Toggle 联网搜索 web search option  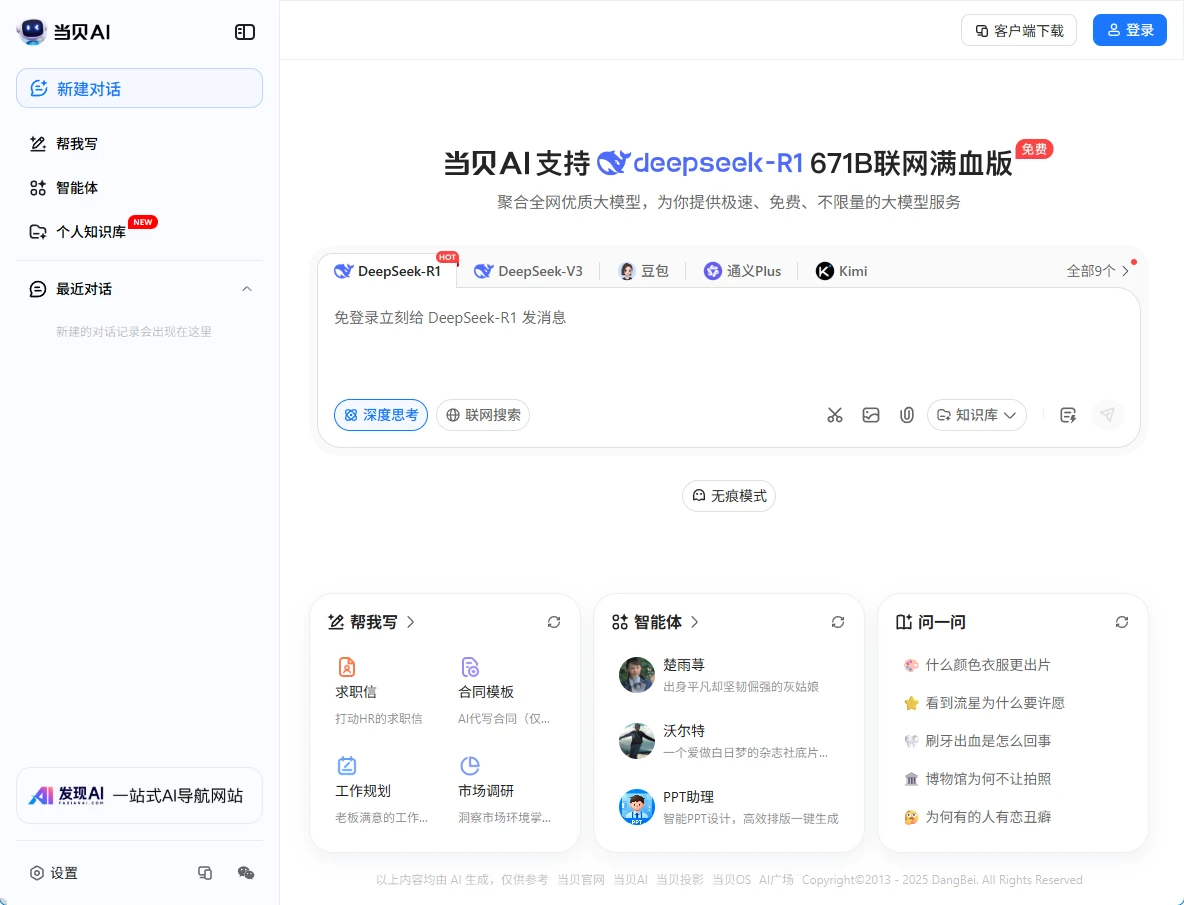tap(483, 415)
